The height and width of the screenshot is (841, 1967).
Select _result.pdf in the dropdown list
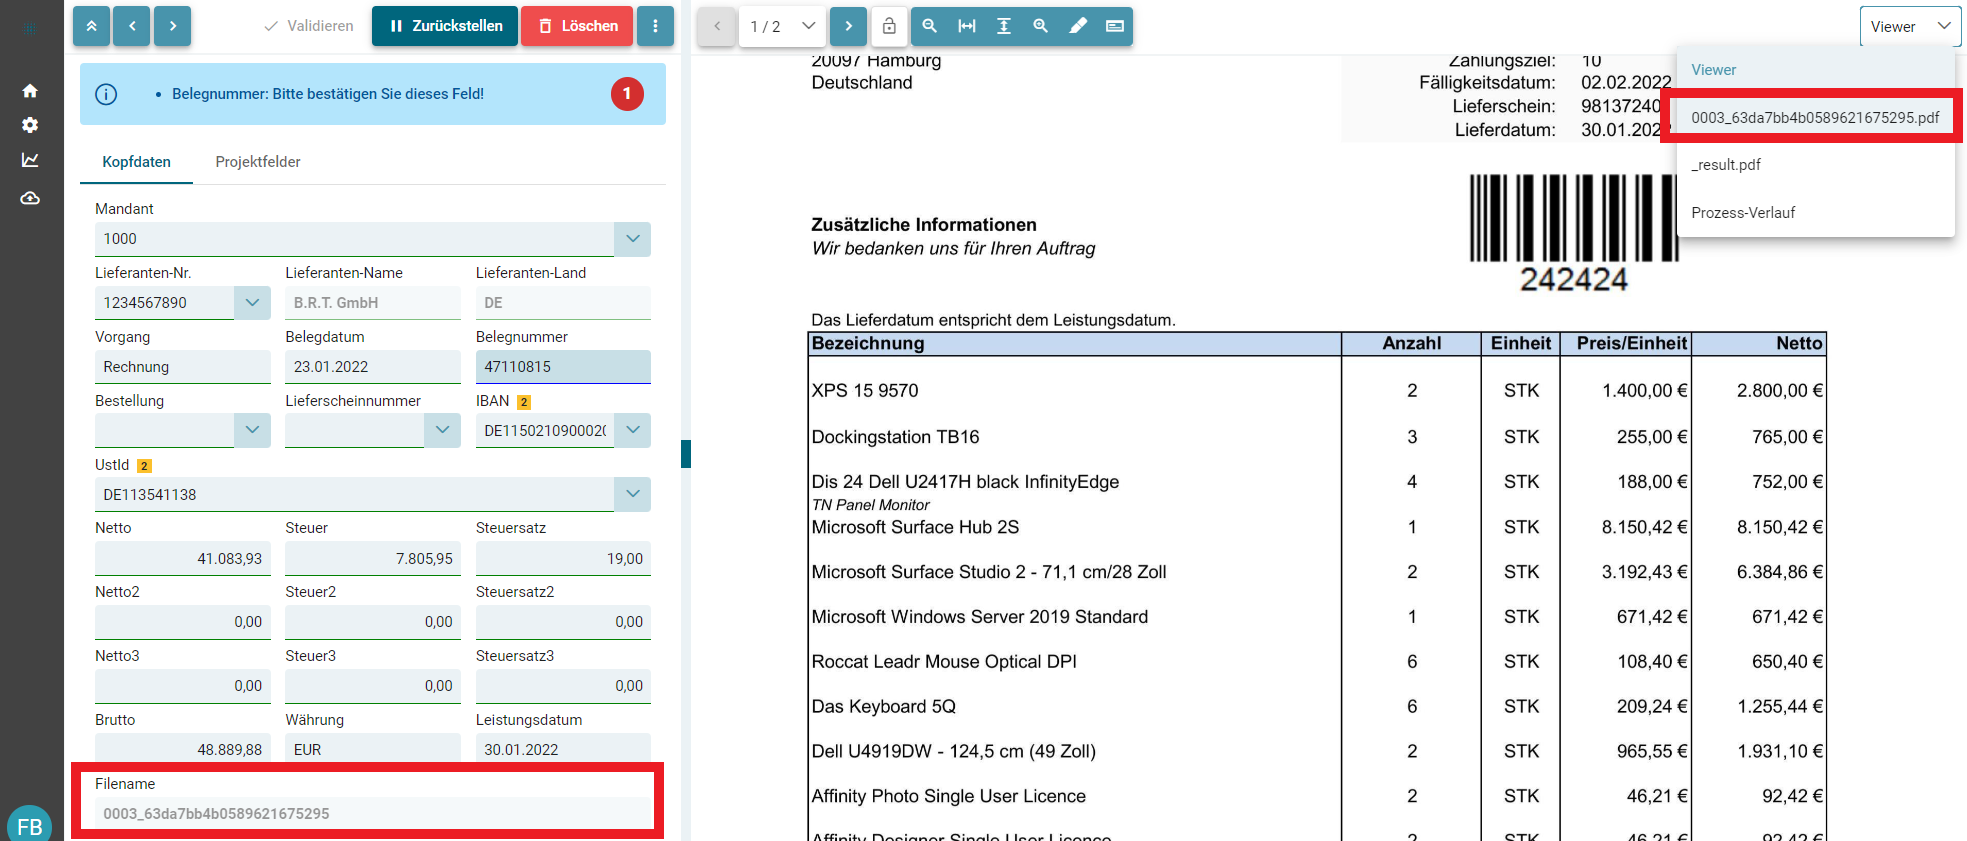point(1815,165)
